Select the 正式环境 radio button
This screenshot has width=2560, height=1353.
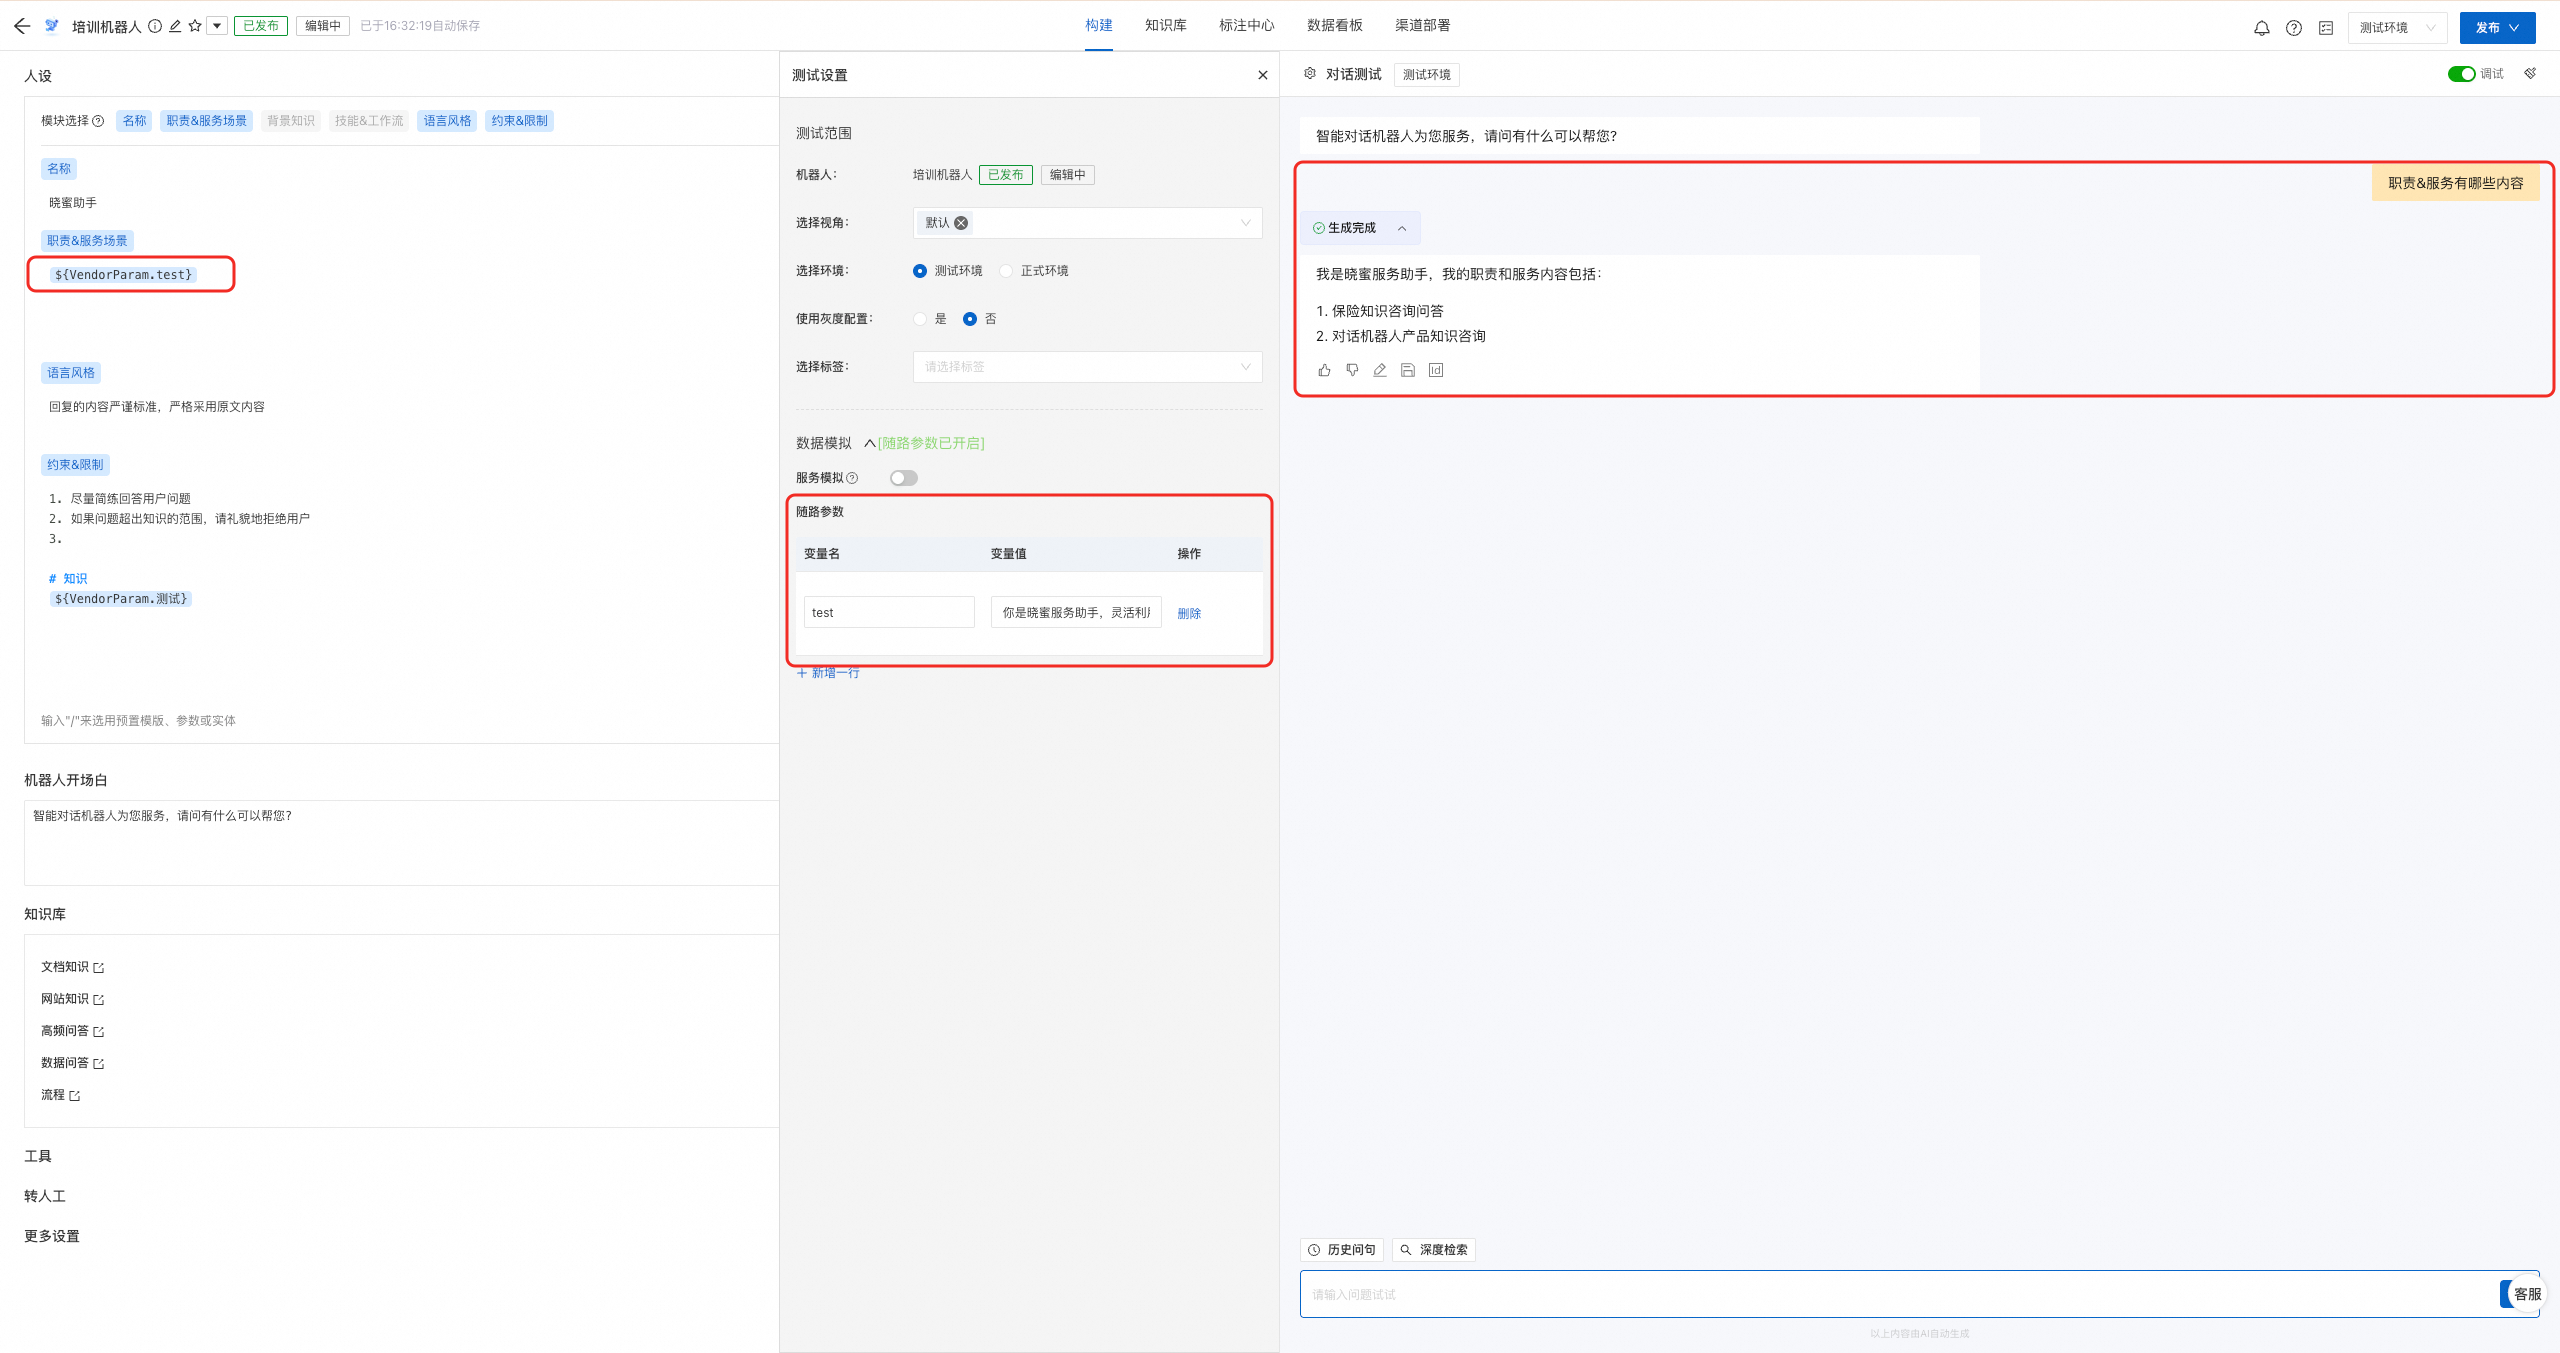click(x=1006, y=271)
